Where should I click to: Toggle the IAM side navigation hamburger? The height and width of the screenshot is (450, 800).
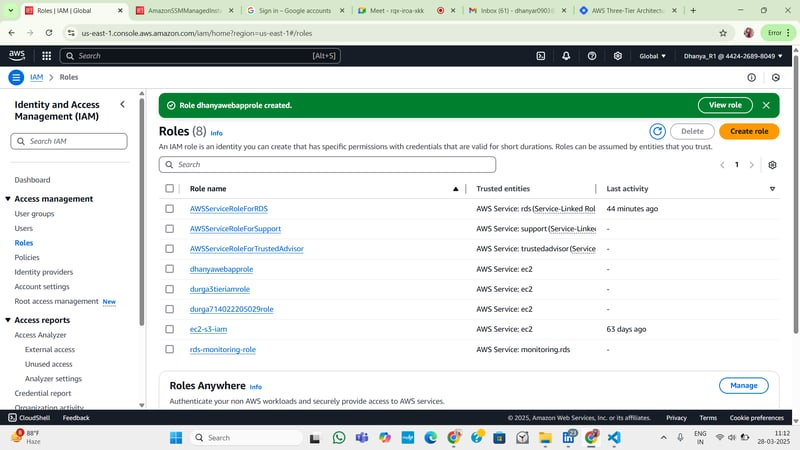click(x=16, y=77)
